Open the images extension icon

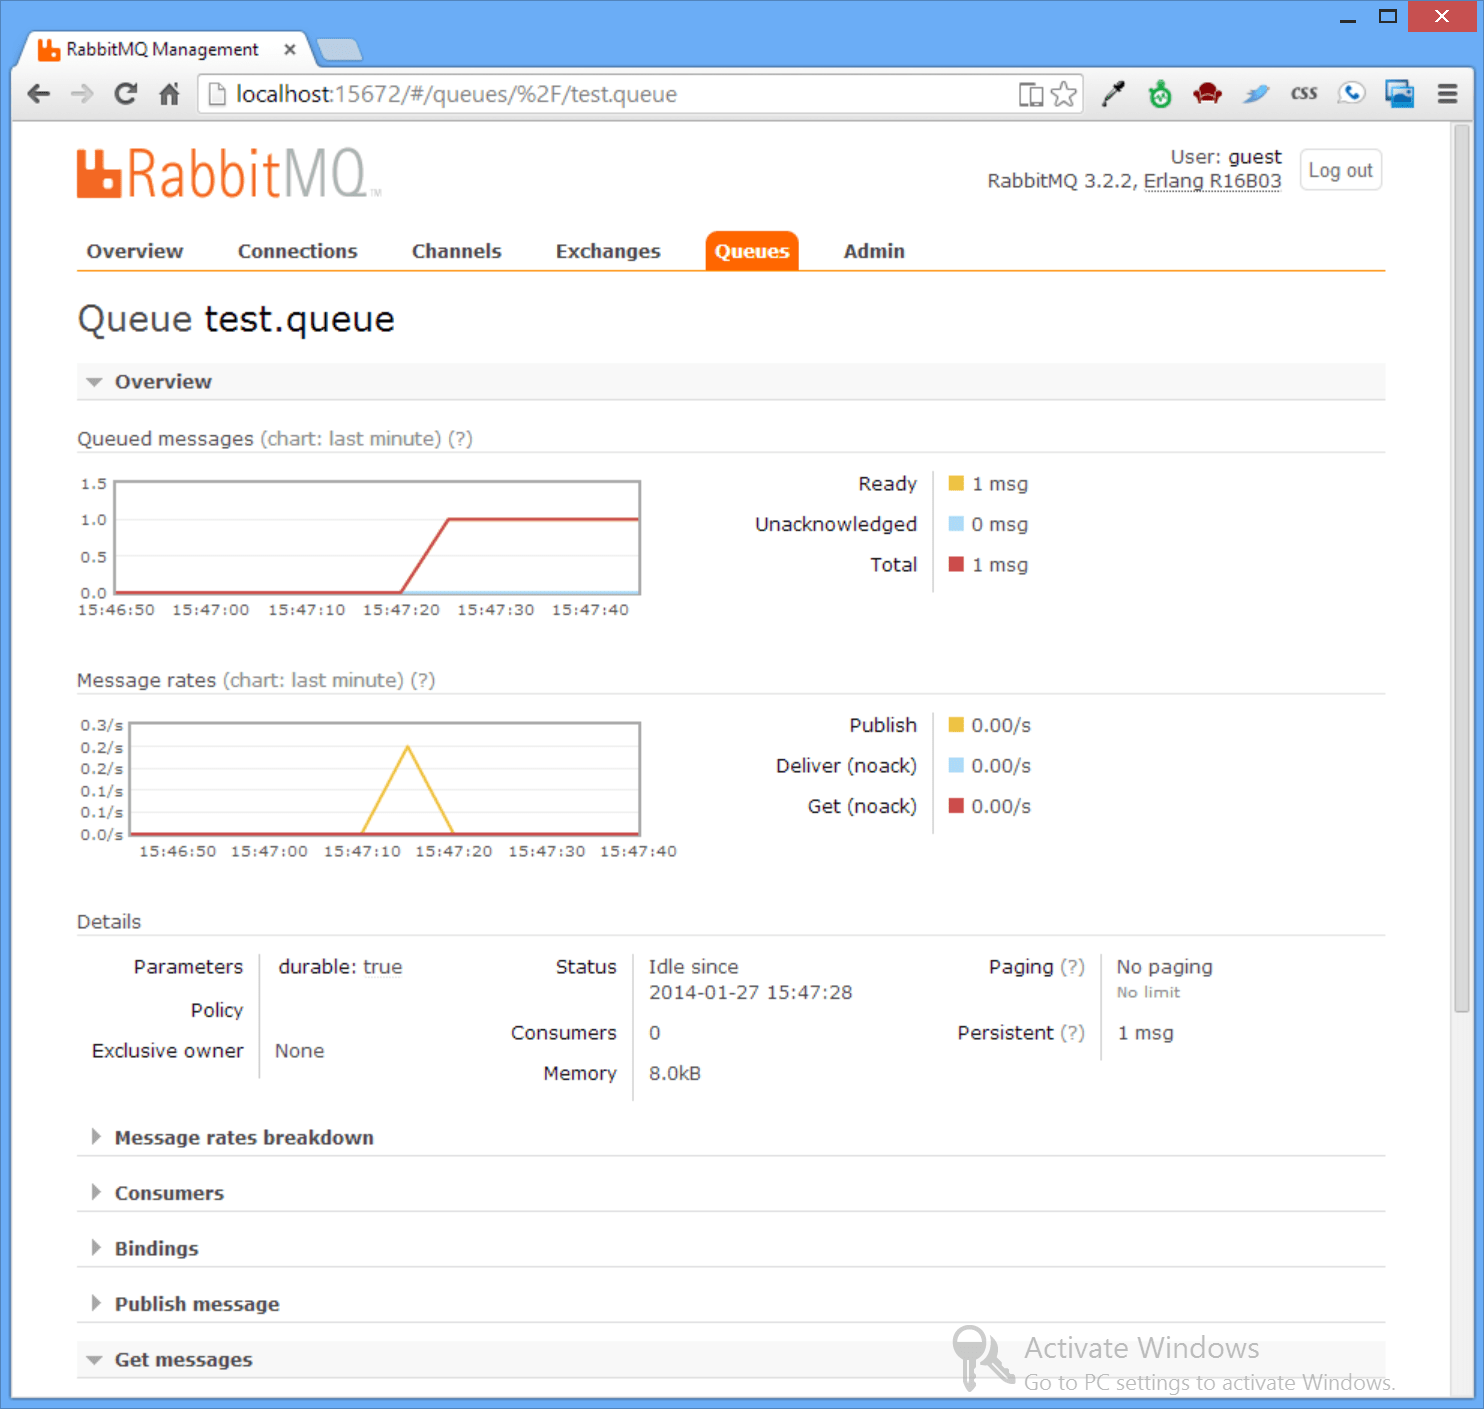click(1400, 93)
